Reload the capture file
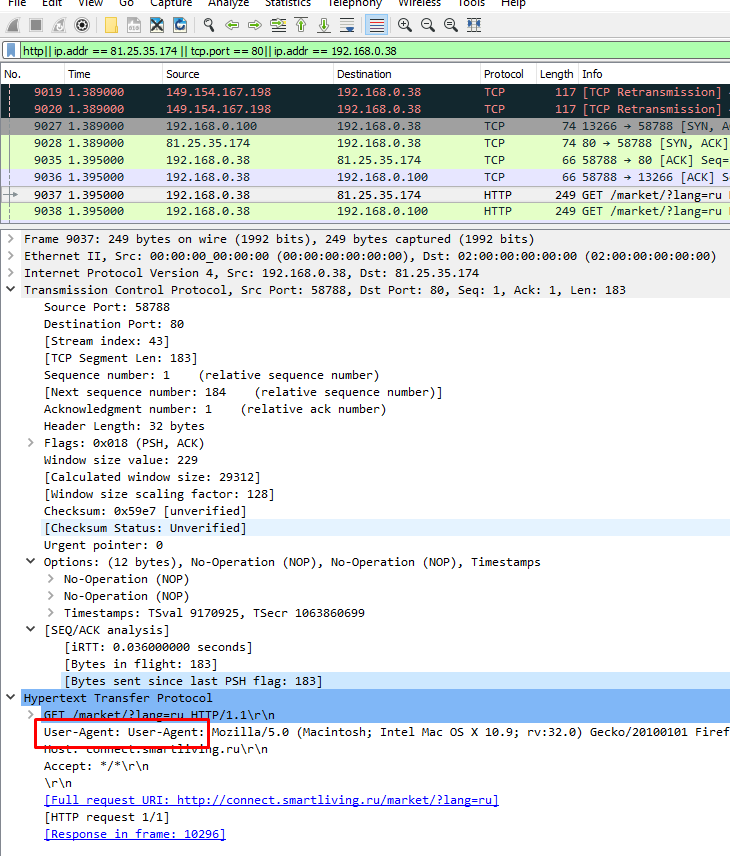Image resolution: width=730 pixels, height=856 pixels. click(x=180, y=25)
